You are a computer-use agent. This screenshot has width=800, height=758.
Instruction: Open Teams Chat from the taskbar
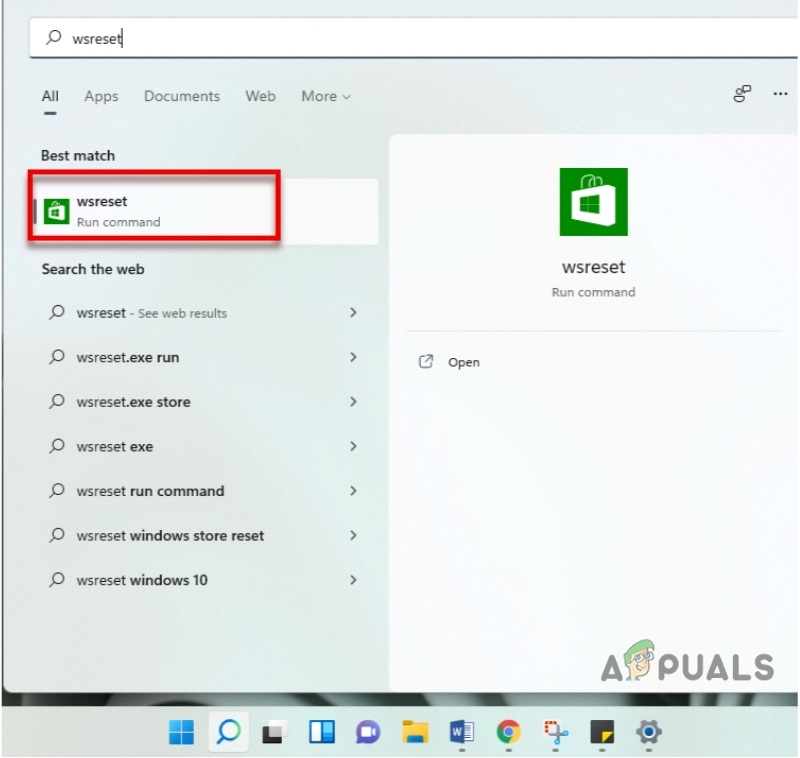(x=368, y=732)
